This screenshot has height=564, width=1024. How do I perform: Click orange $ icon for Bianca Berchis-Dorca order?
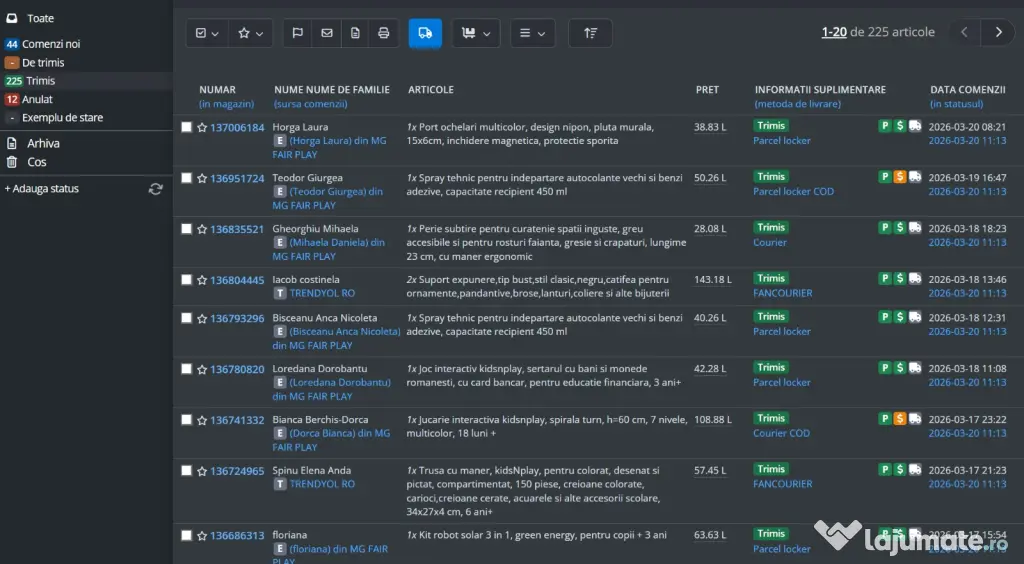900,418
